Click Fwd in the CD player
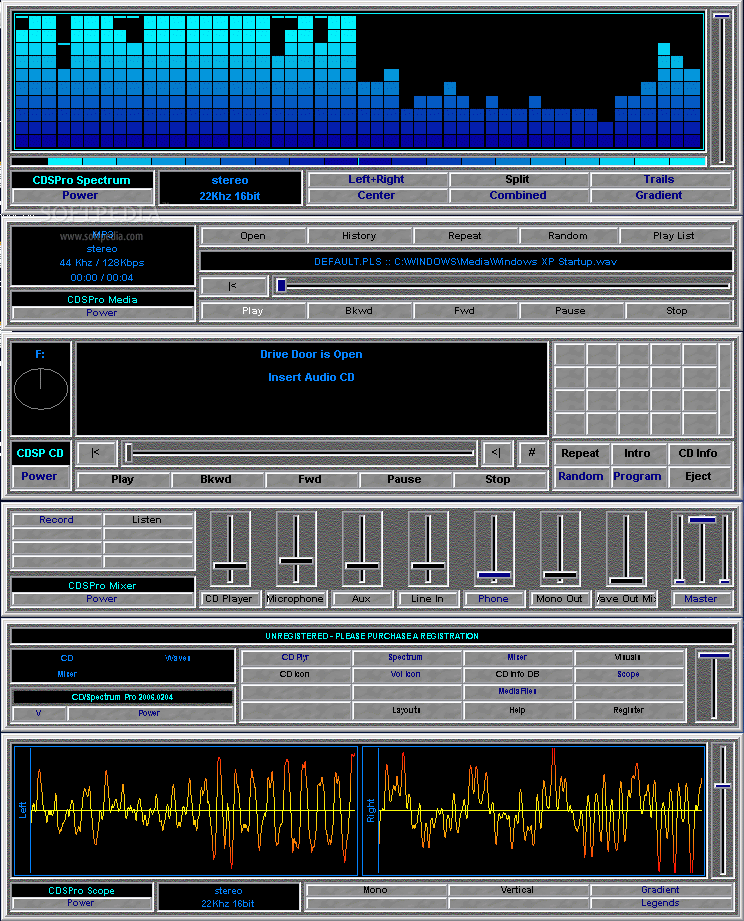This screenshot has height=921, width=744. click(310, 480)
